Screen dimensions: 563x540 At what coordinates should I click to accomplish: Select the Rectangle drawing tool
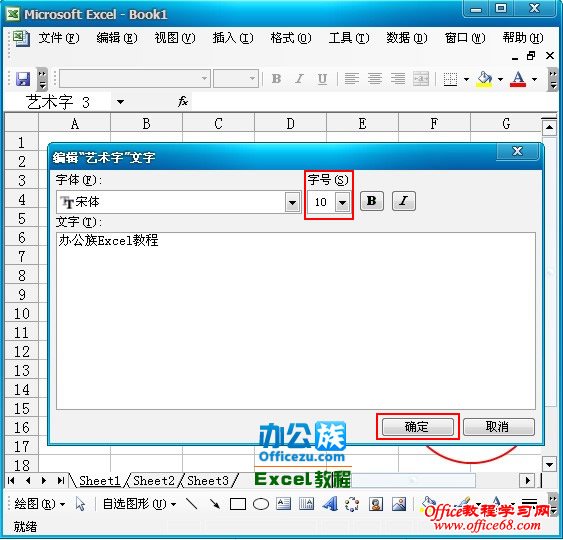[238, 504]
